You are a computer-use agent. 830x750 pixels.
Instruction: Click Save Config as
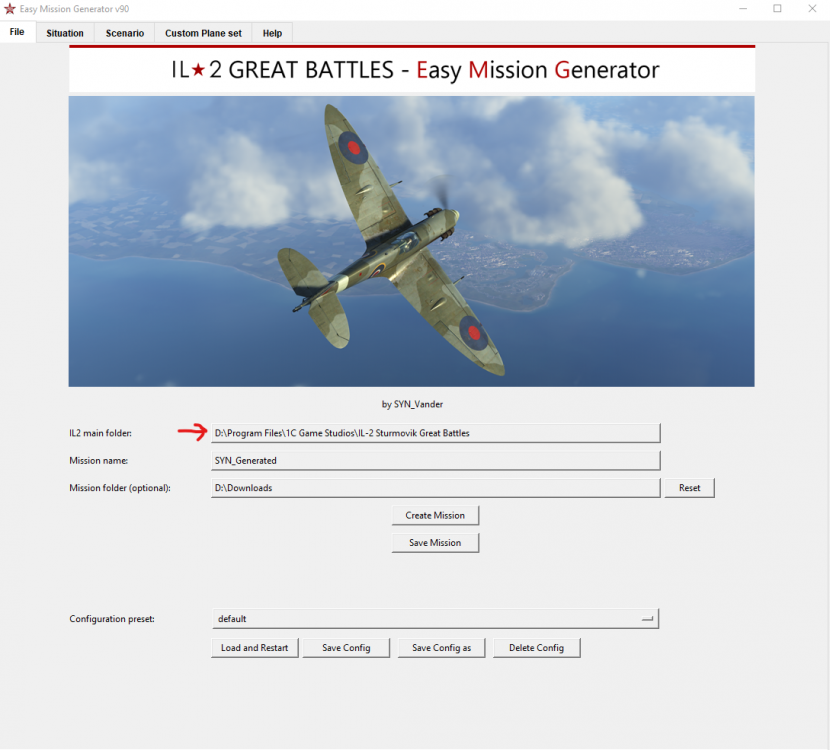click(x=441, y=647)
